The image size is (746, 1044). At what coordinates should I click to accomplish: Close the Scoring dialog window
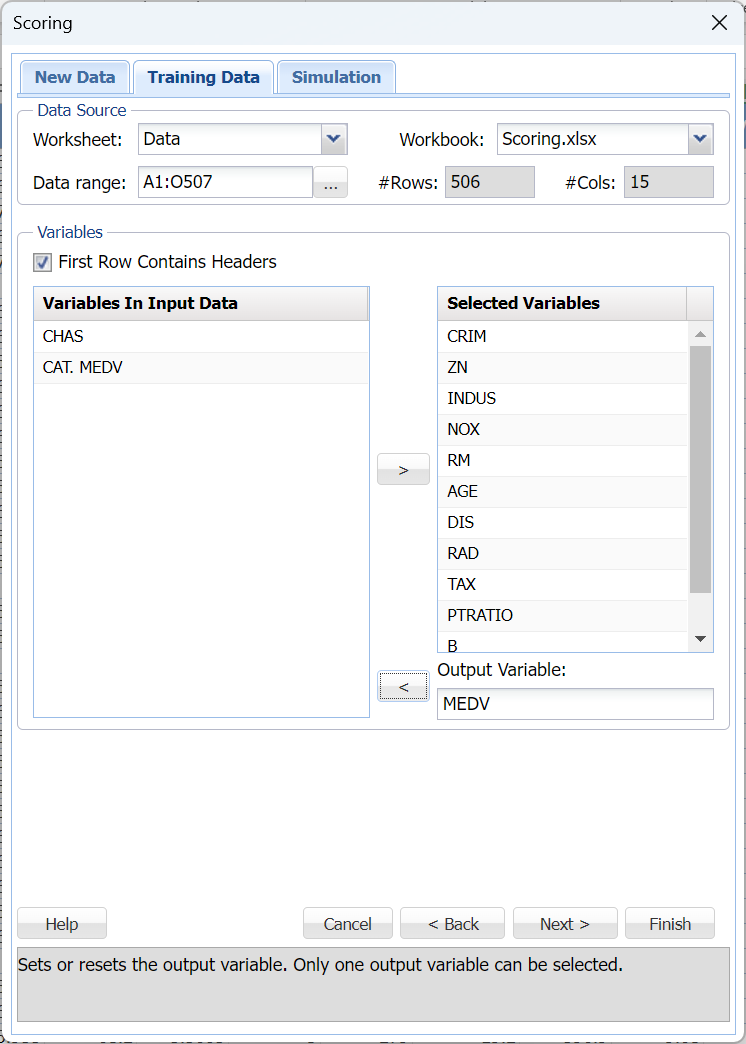(x=719, y=23)
